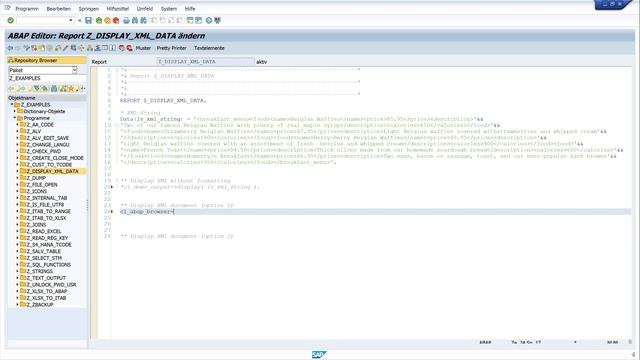Toggle Display/Change mode icon

pyautogui.click(x=27, y=48)
